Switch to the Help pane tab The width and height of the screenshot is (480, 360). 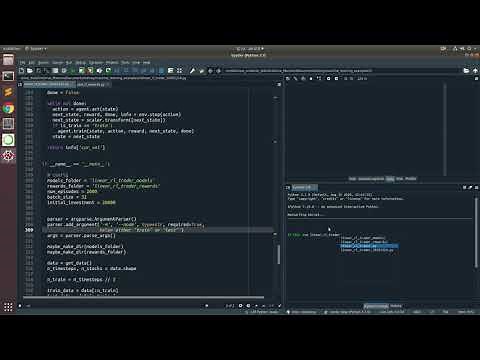coord(352,179)
